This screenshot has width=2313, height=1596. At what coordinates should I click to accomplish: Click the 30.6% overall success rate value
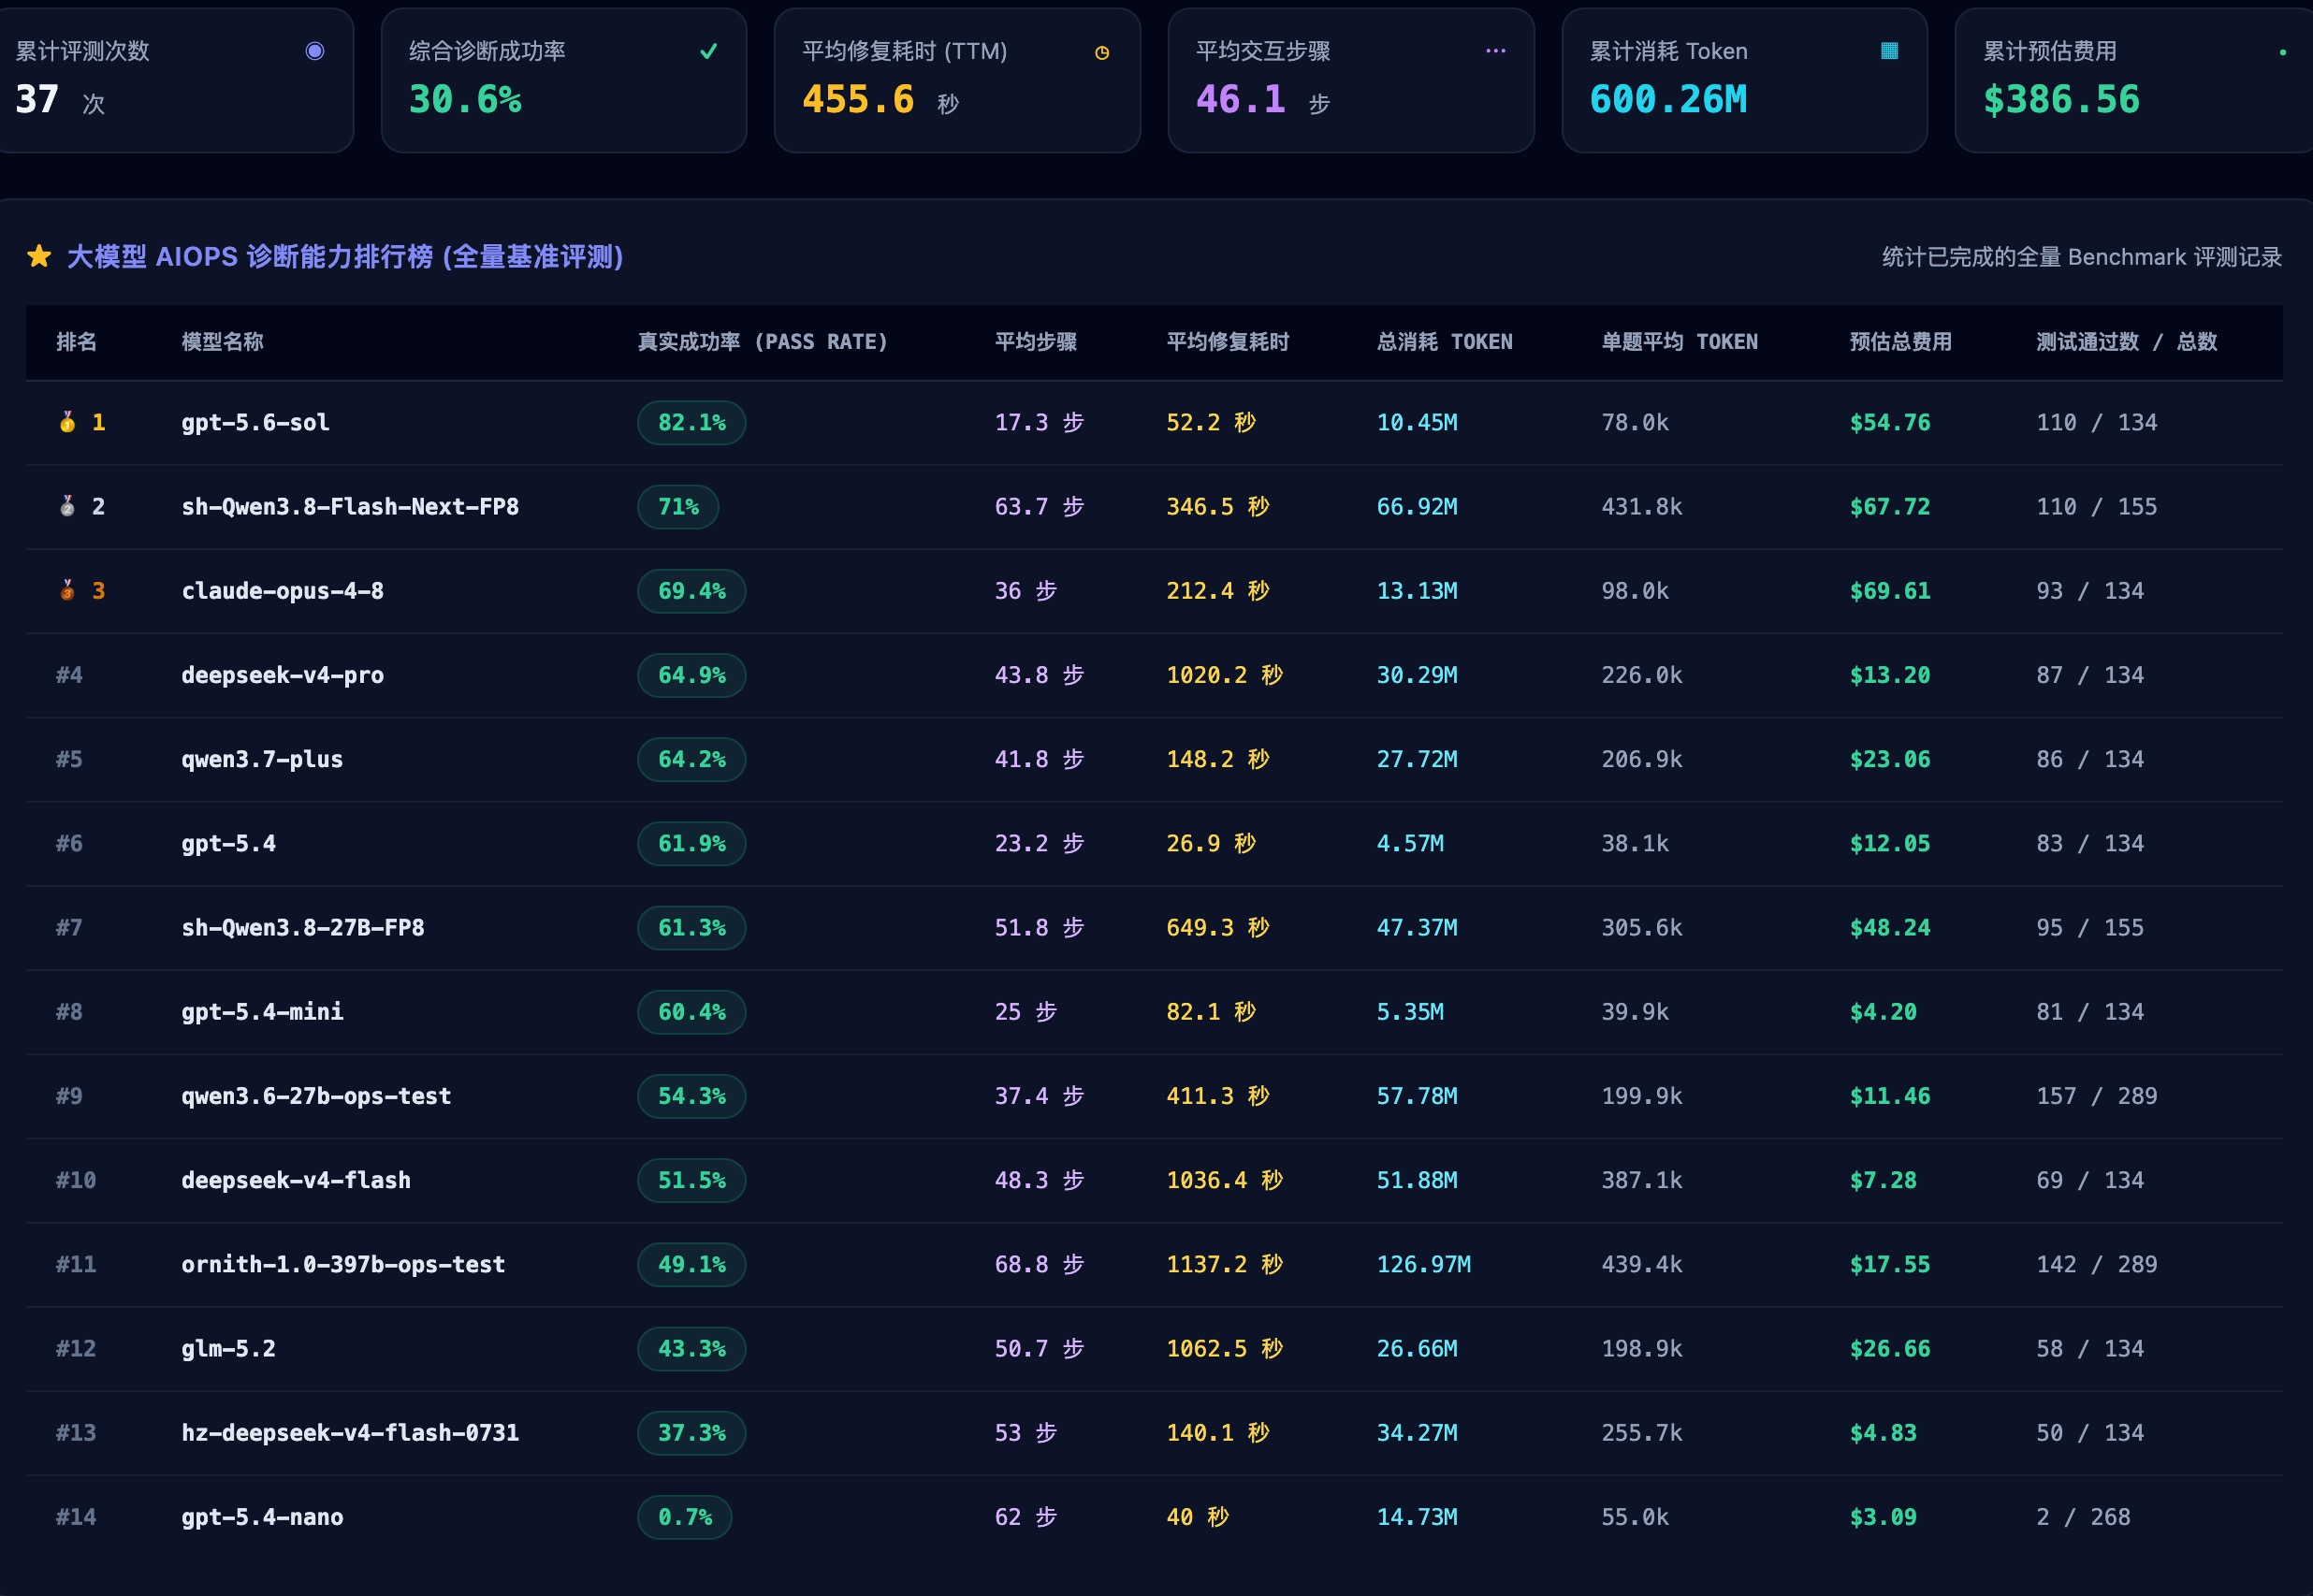click(465, 99)
